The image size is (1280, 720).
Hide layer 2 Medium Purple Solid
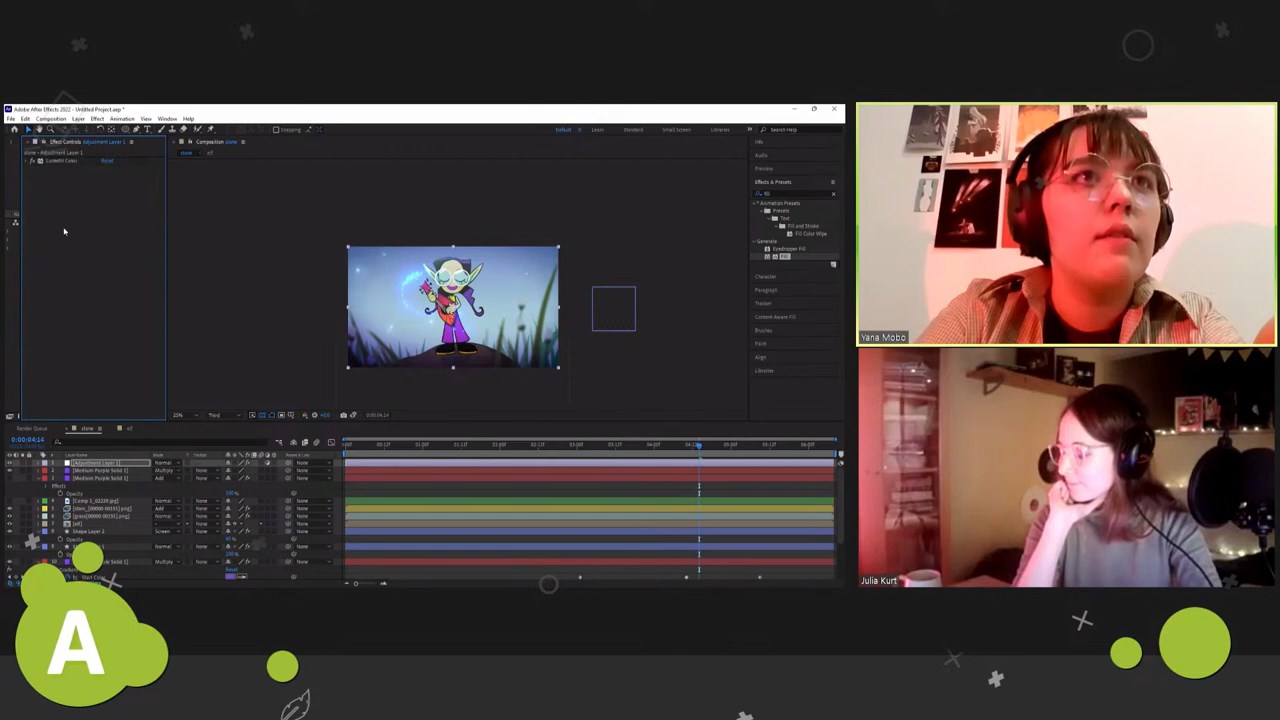pyautogui.click(x=9, y=470)
